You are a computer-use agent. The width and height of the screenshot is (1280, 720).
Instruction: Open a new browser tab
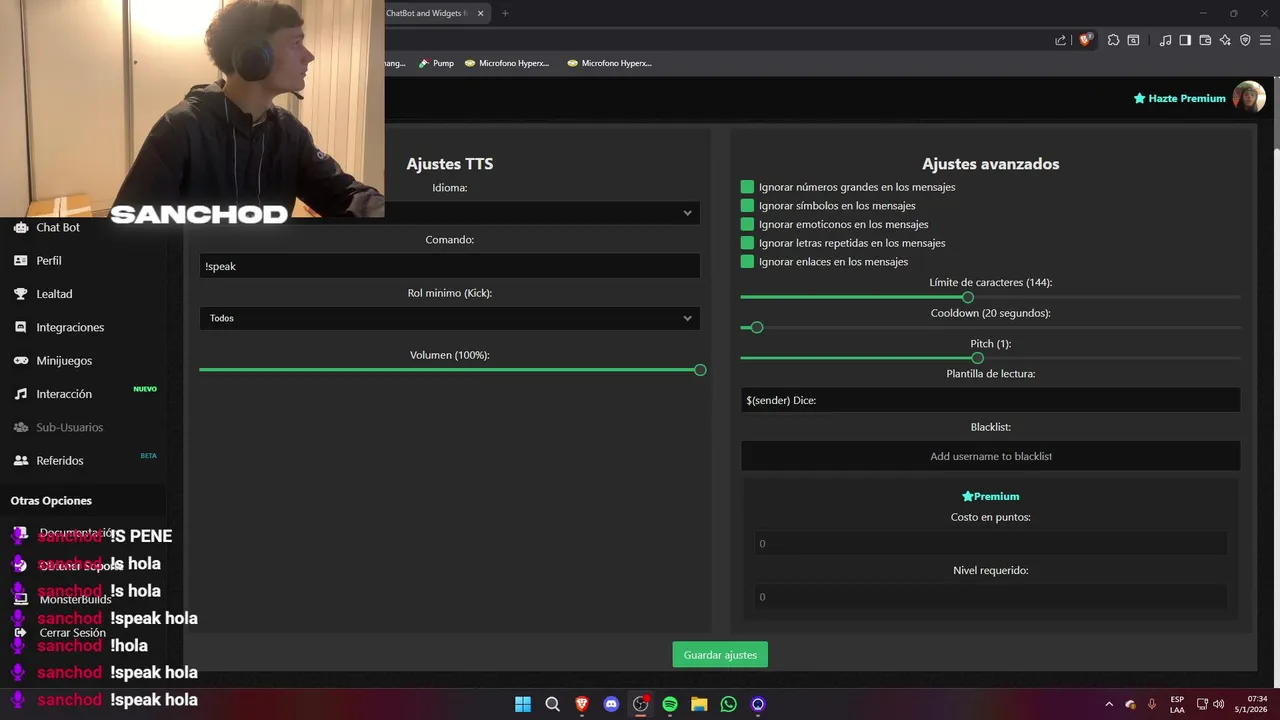click(x=505, y=13)
